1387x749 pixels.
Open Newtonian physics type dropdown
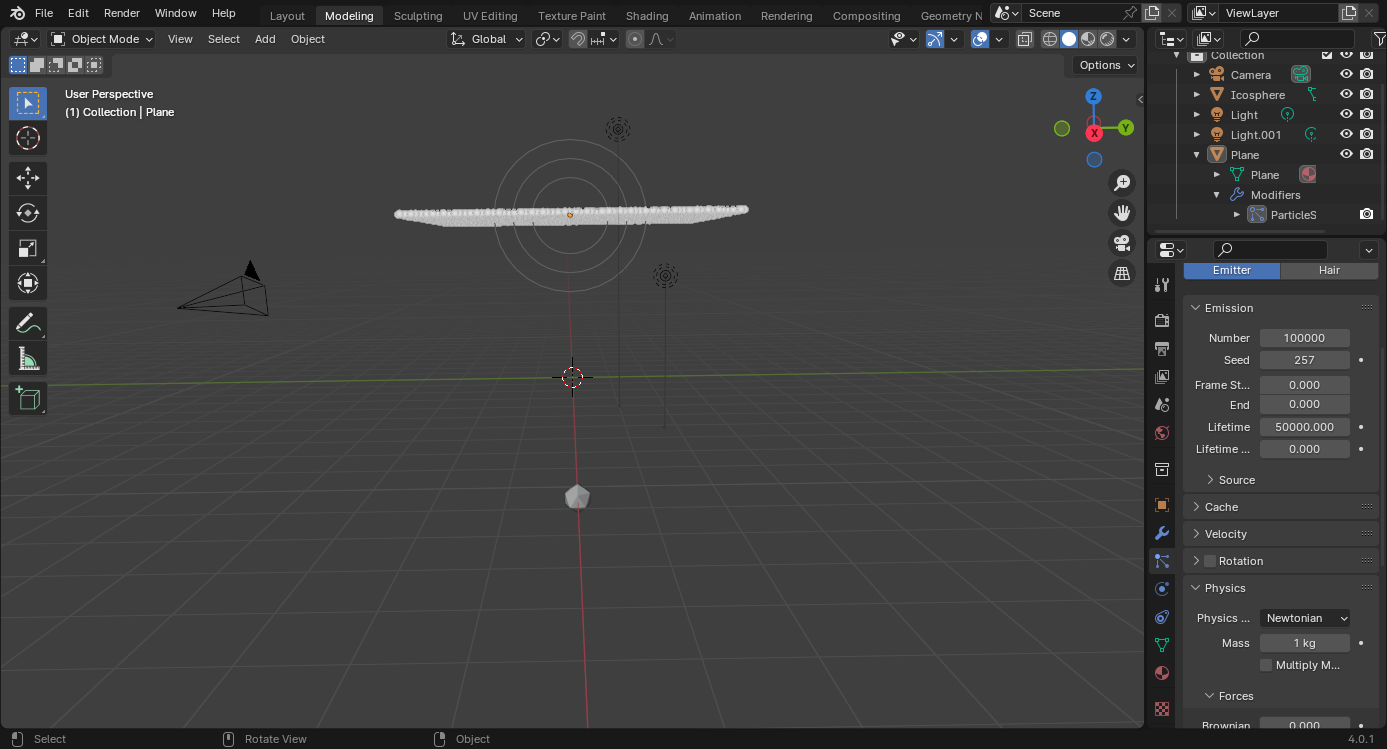tap(1305, 618)
